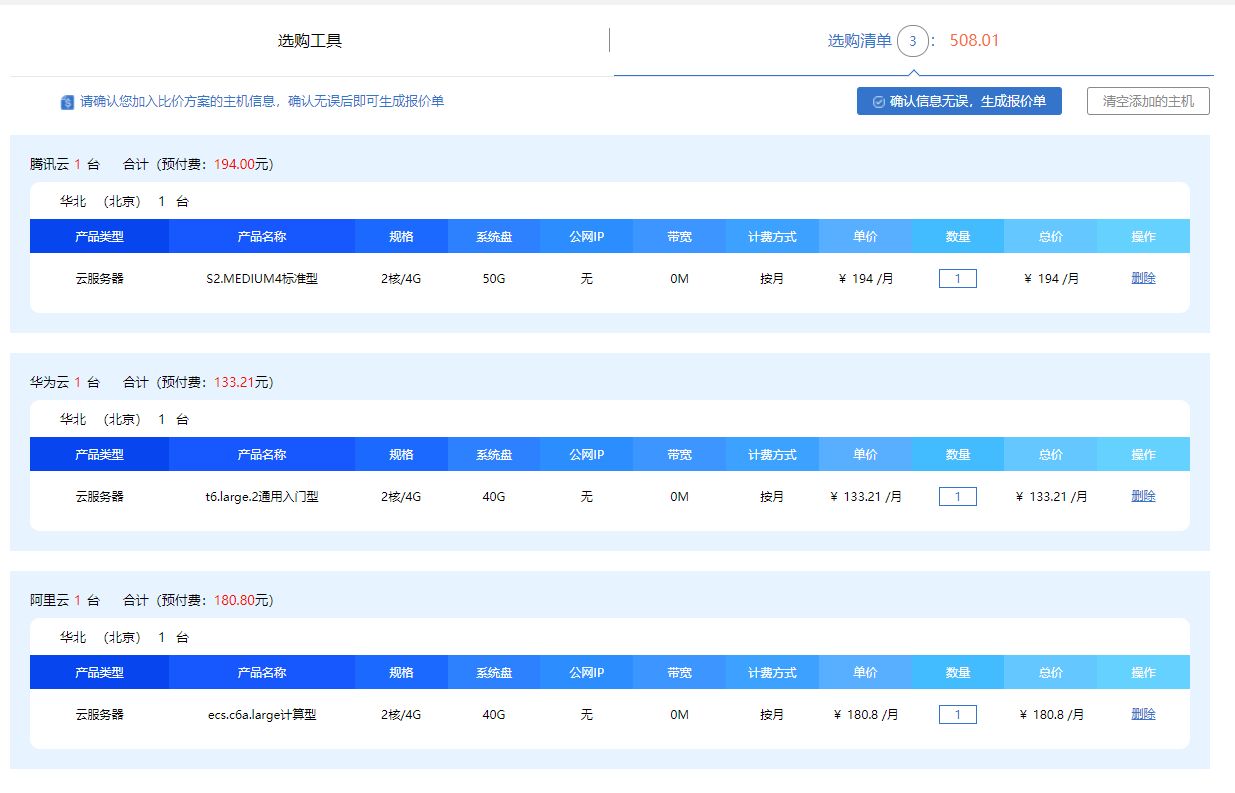The width and height of the screenshot is (1235, 793).
Task: Click the 50G system disk cell
Action: (494, 279)
